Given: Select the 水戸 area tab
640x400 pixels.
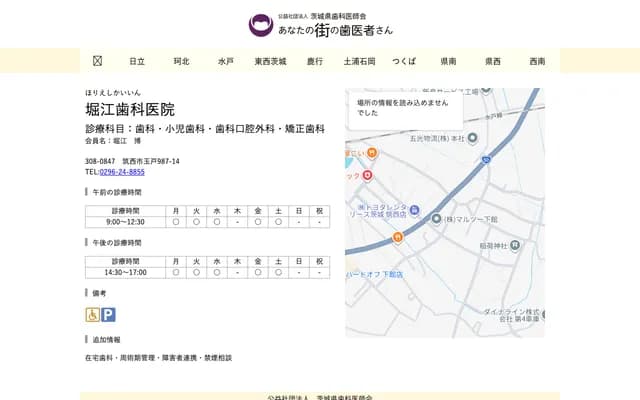Looking at the screenshot, I should click(x=226, y=61).
